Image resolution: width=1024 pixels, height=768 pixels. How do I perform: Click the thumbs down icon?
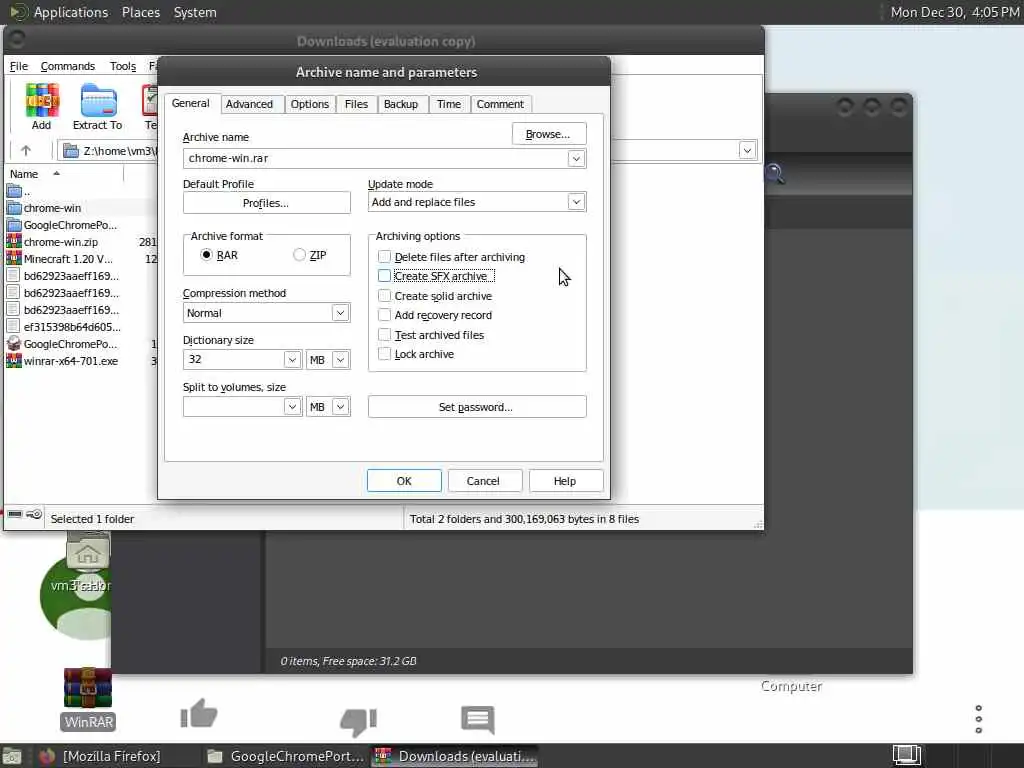point(359,722)
